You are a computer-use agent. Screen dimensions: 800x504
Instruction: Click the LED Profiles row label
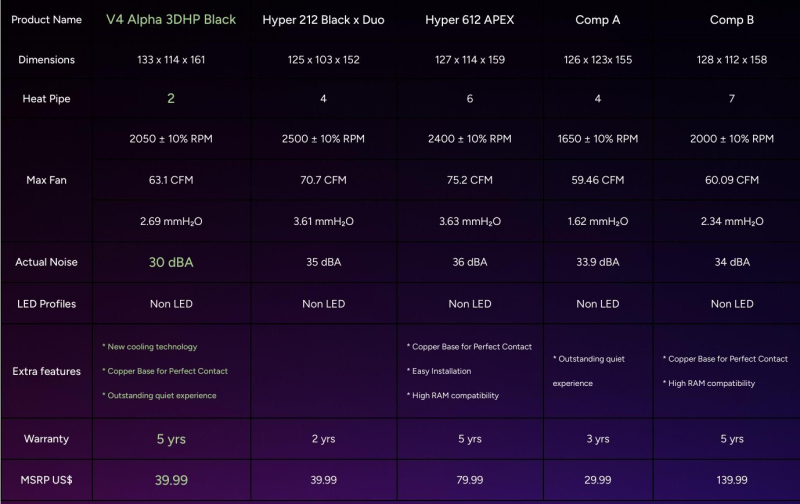click(46, 304)
